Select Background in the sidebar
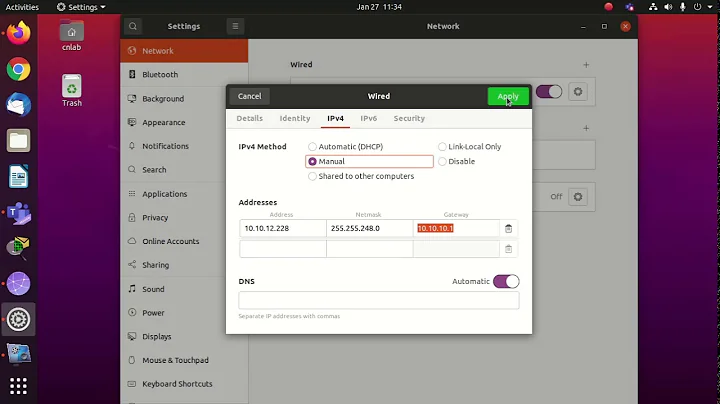The width and height of the screenshot is (720, 404). pyautogui.click(x=184, y=99)
